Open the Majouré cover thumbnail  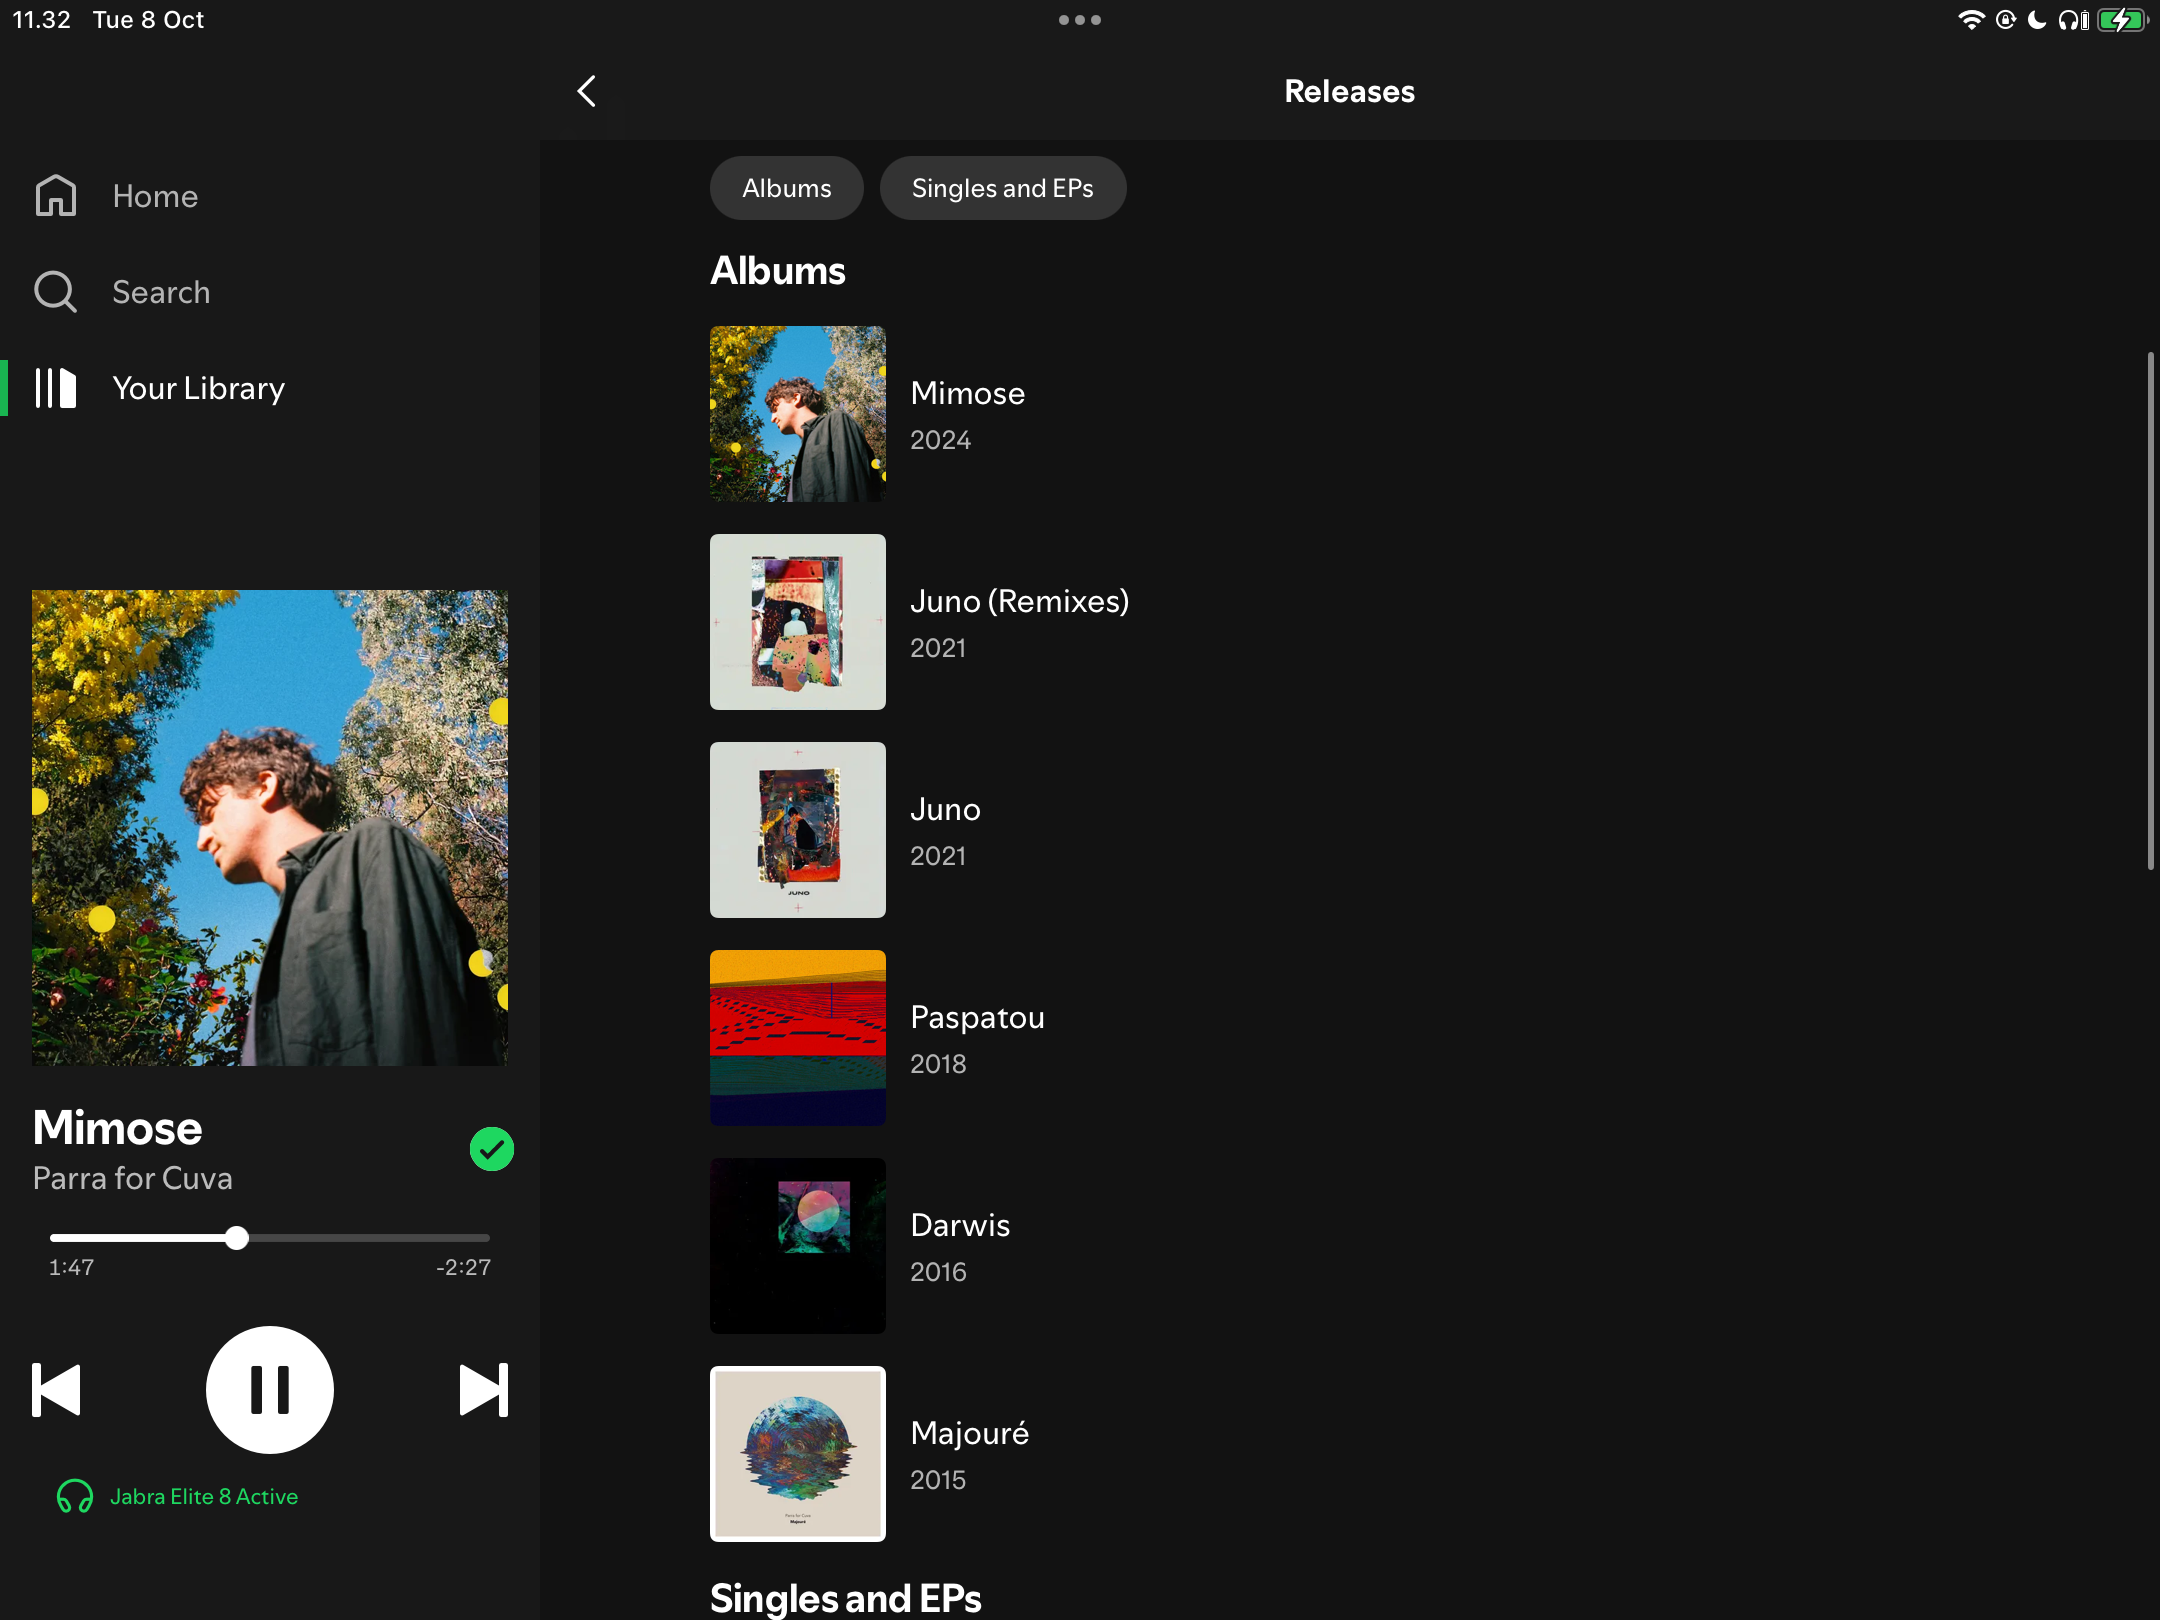click(x=798, y=1454)
